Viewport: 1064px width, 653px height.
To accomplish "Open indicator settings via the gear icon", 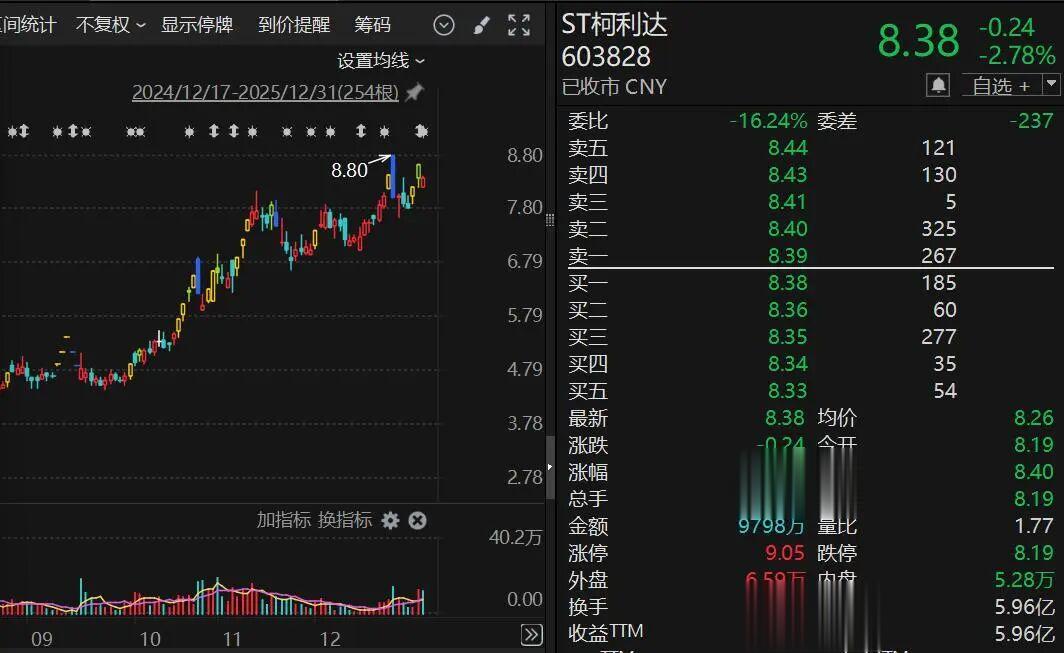I will (392, 521).
